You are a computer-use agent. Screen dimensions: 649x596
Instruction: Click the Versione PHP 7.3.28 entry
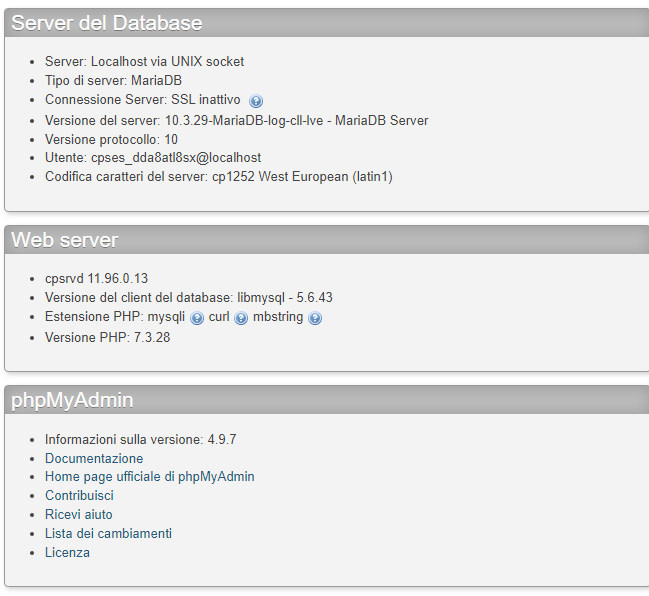point(108,337)
